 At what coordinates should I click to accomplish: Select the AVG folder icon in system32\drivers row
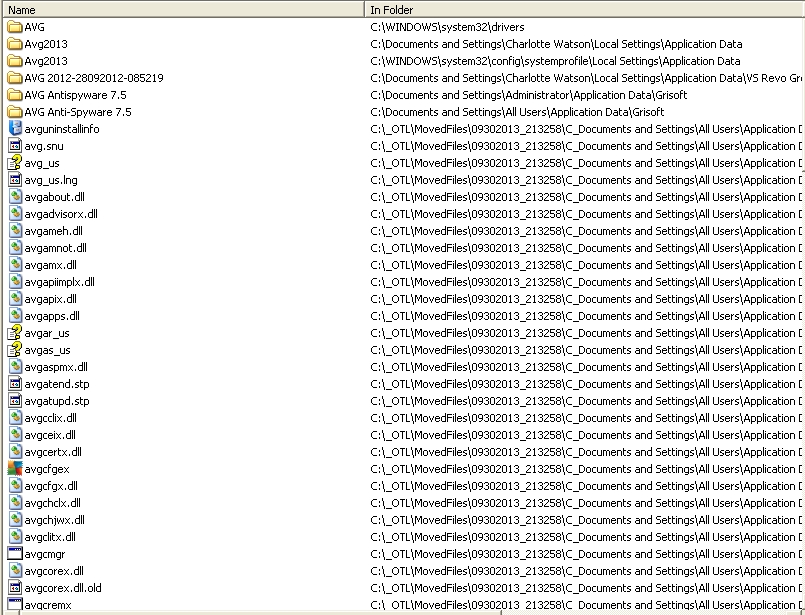(15, 27)
